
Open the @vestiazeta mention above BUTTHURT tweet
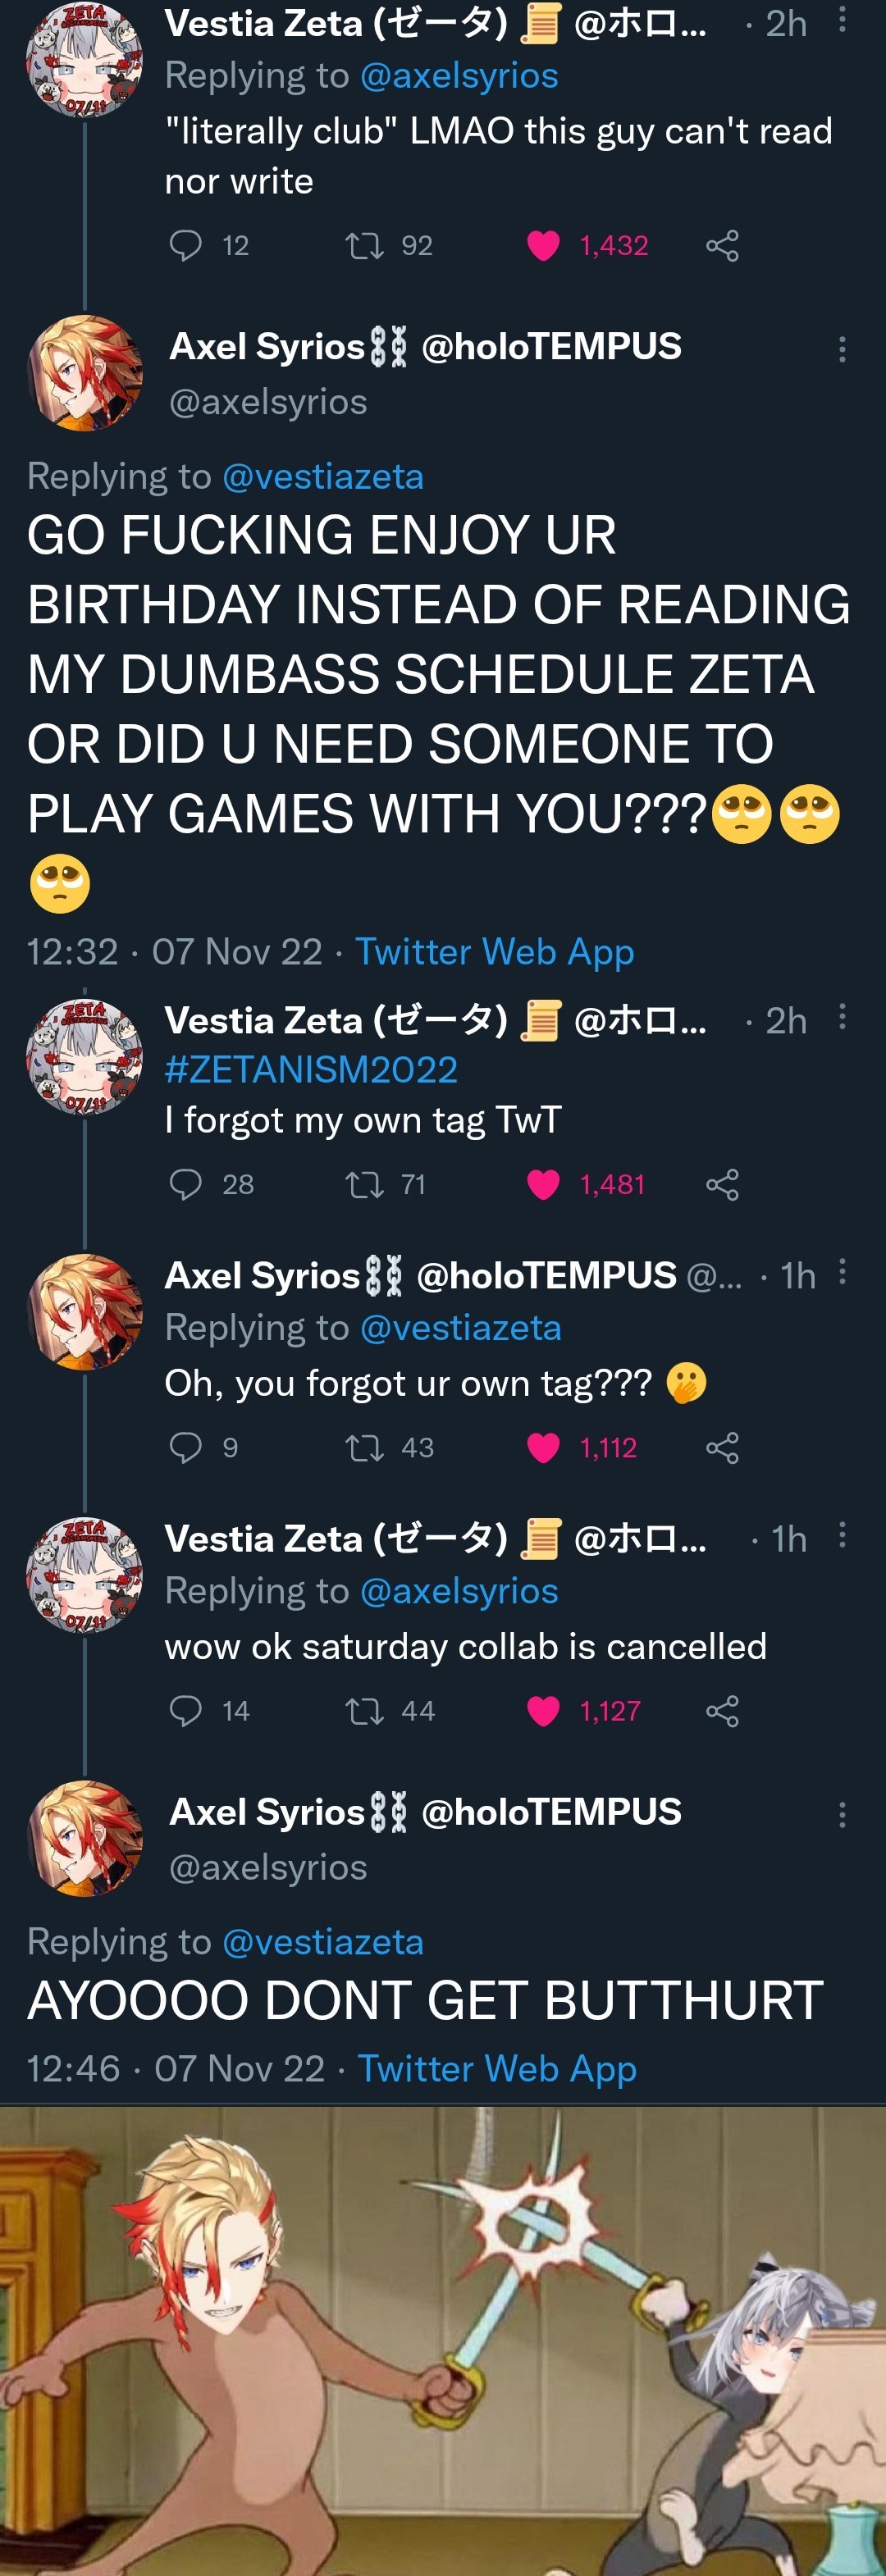coord(323,1941)
